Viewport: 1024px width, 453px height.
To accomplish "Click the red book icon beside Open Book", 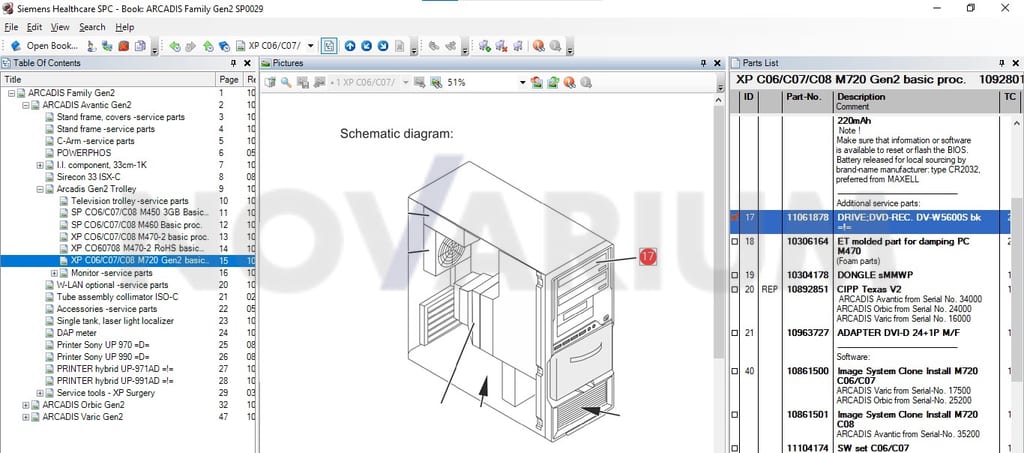I will coord(123,46).
